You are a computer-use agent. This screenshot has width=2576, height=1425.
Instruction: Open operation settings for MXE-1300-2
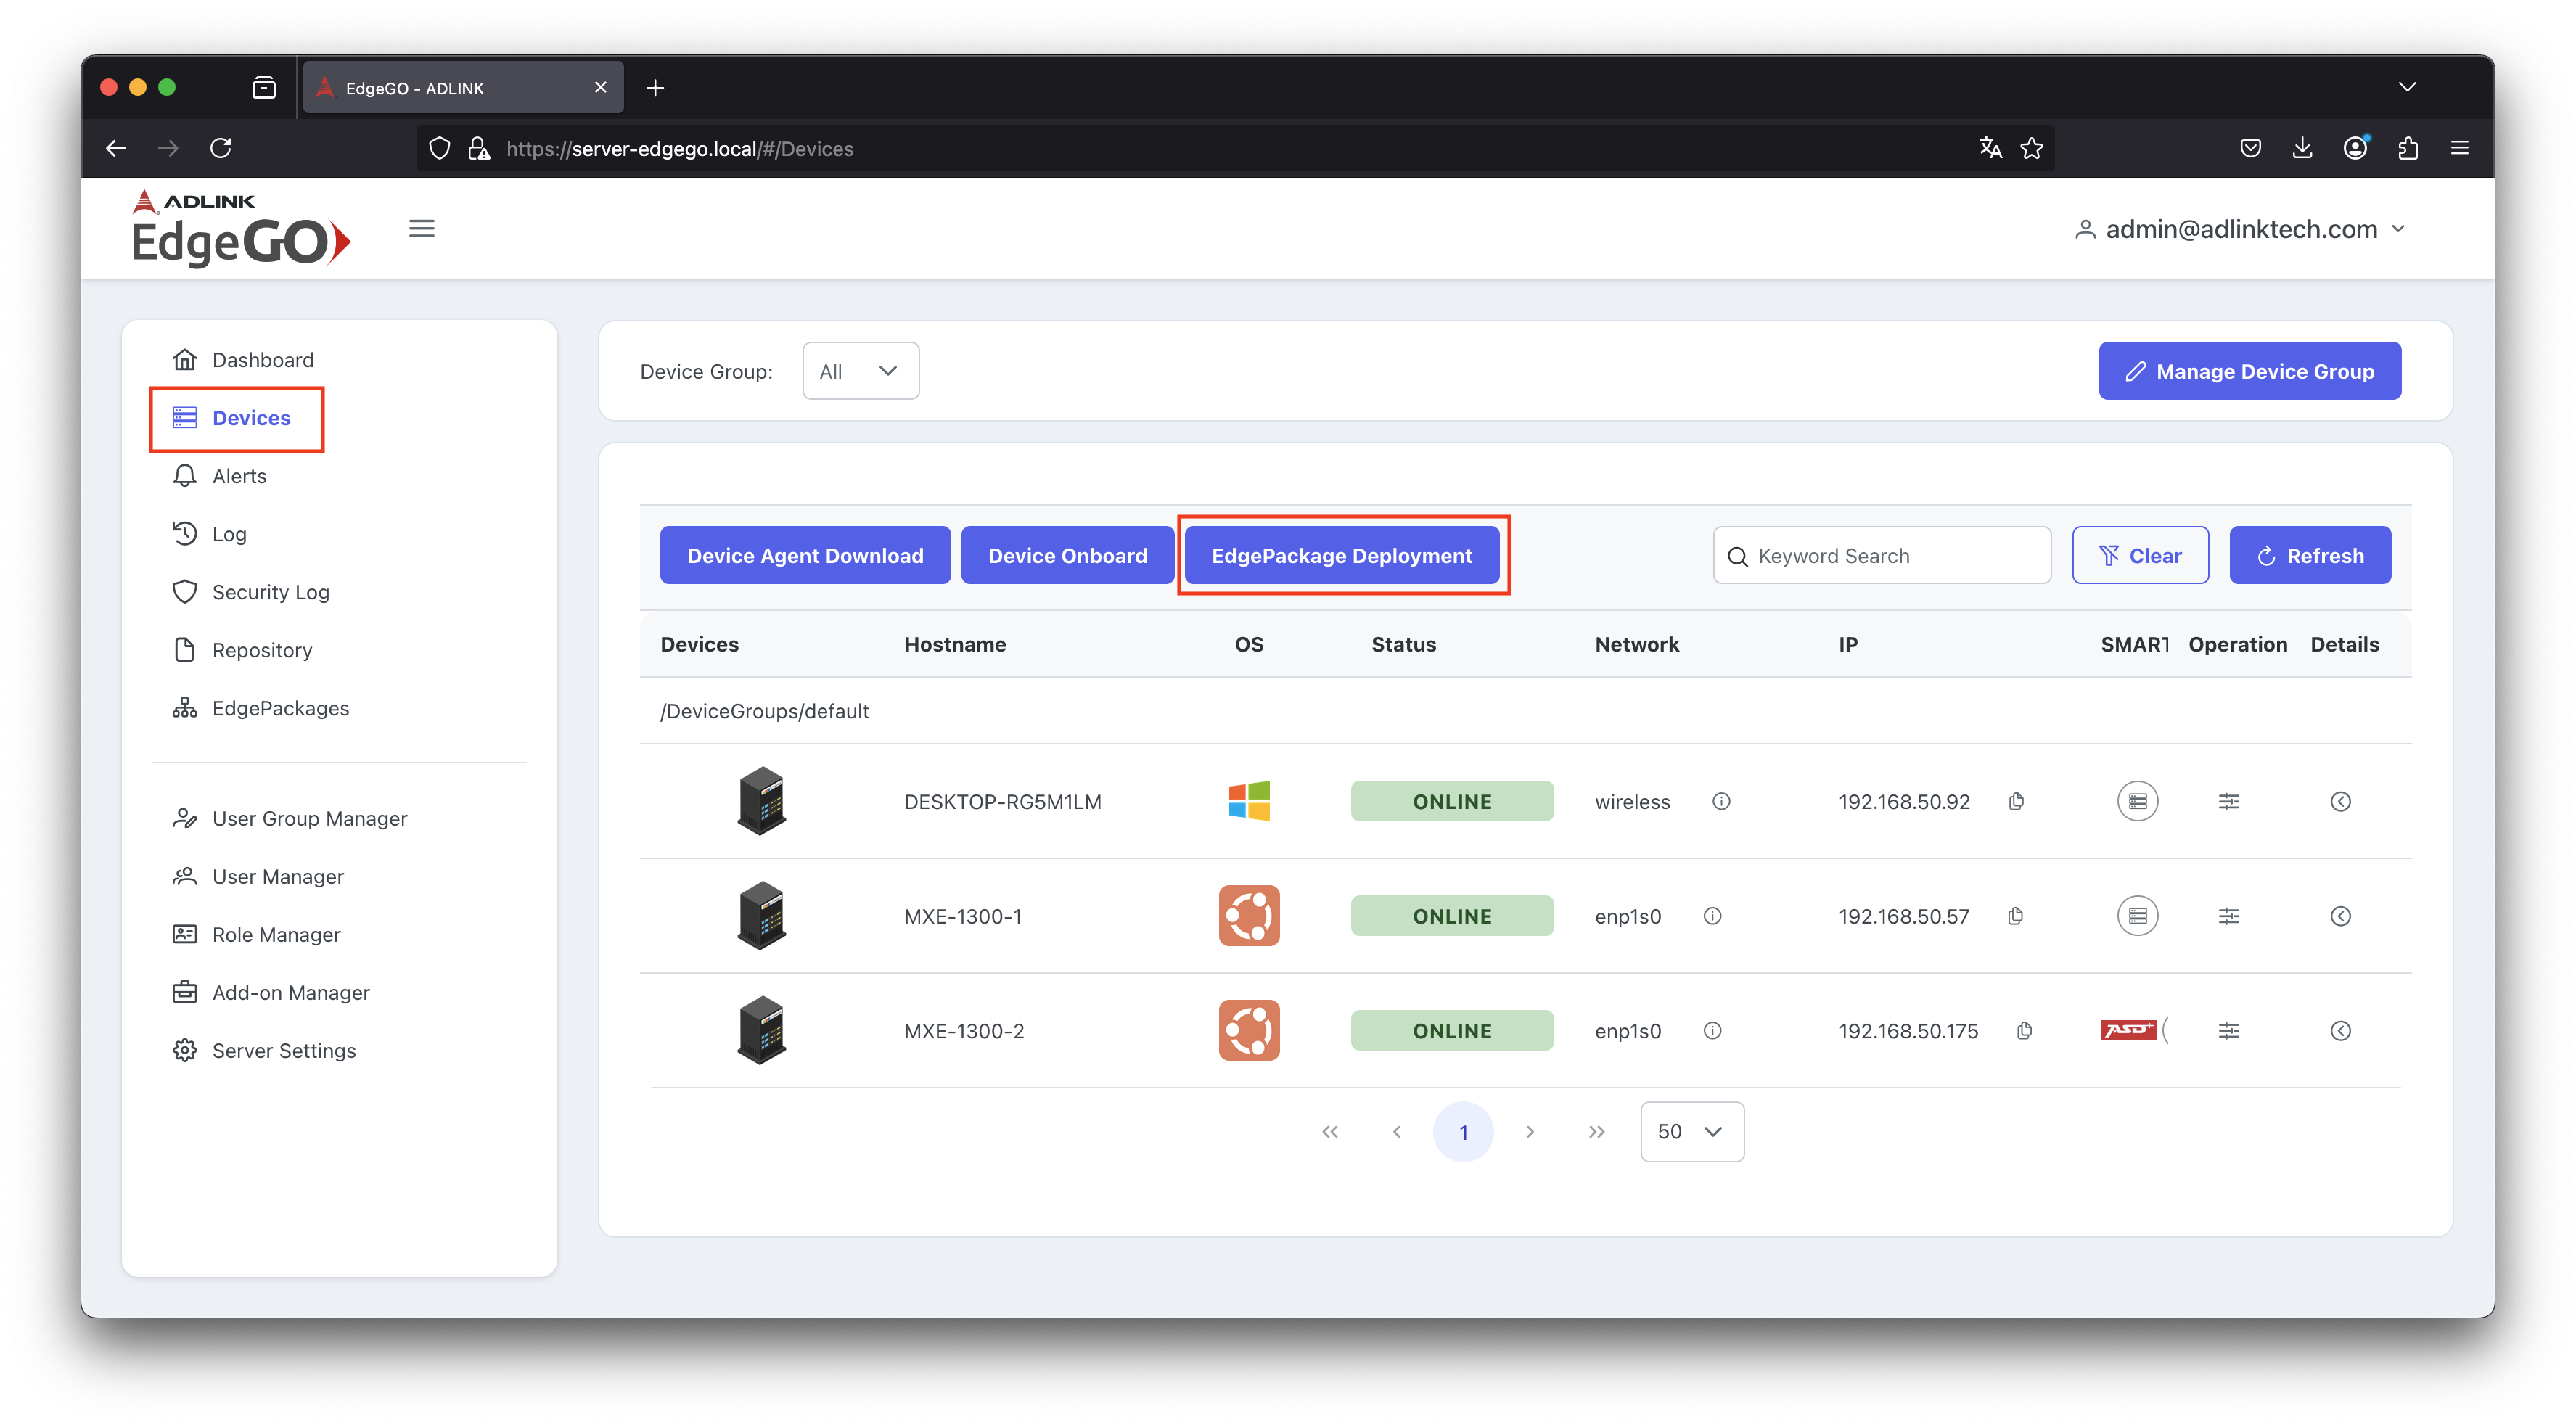tap(2228, 1031)
